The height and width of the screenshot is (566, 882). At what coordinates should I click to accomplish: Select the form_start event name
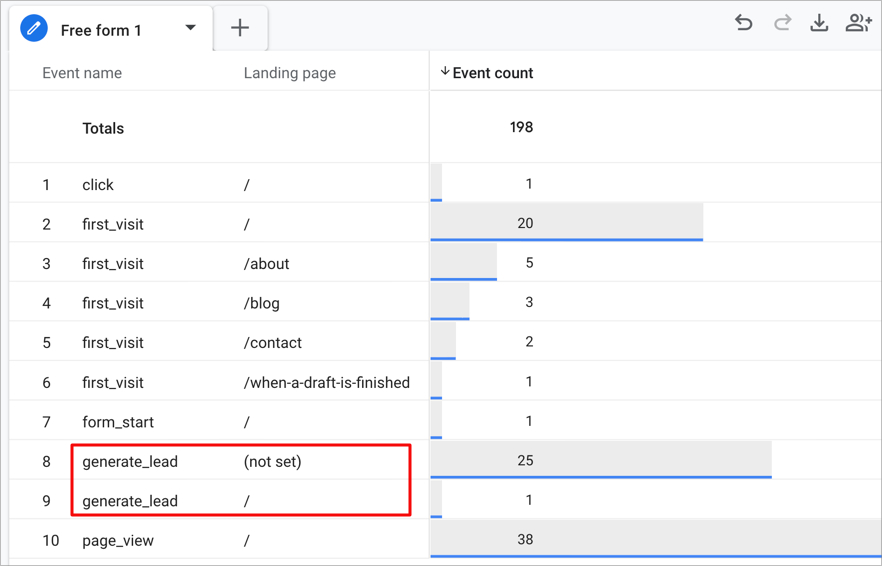pos(118,422)
